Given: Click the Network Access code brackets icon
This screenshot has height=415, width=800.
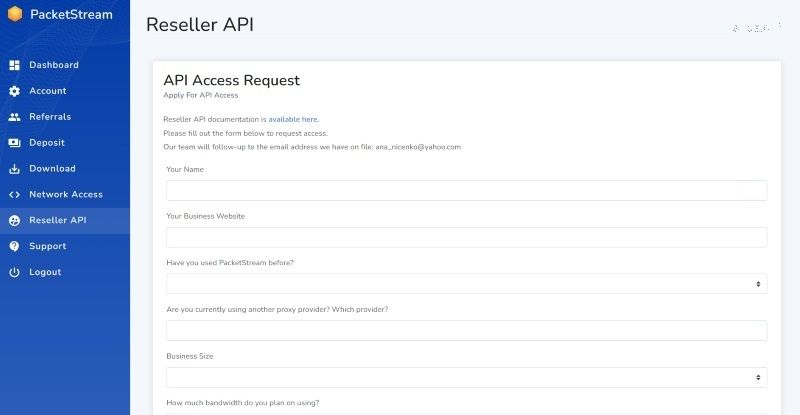Looking at the screenshot, I should (x=14, y=194).
